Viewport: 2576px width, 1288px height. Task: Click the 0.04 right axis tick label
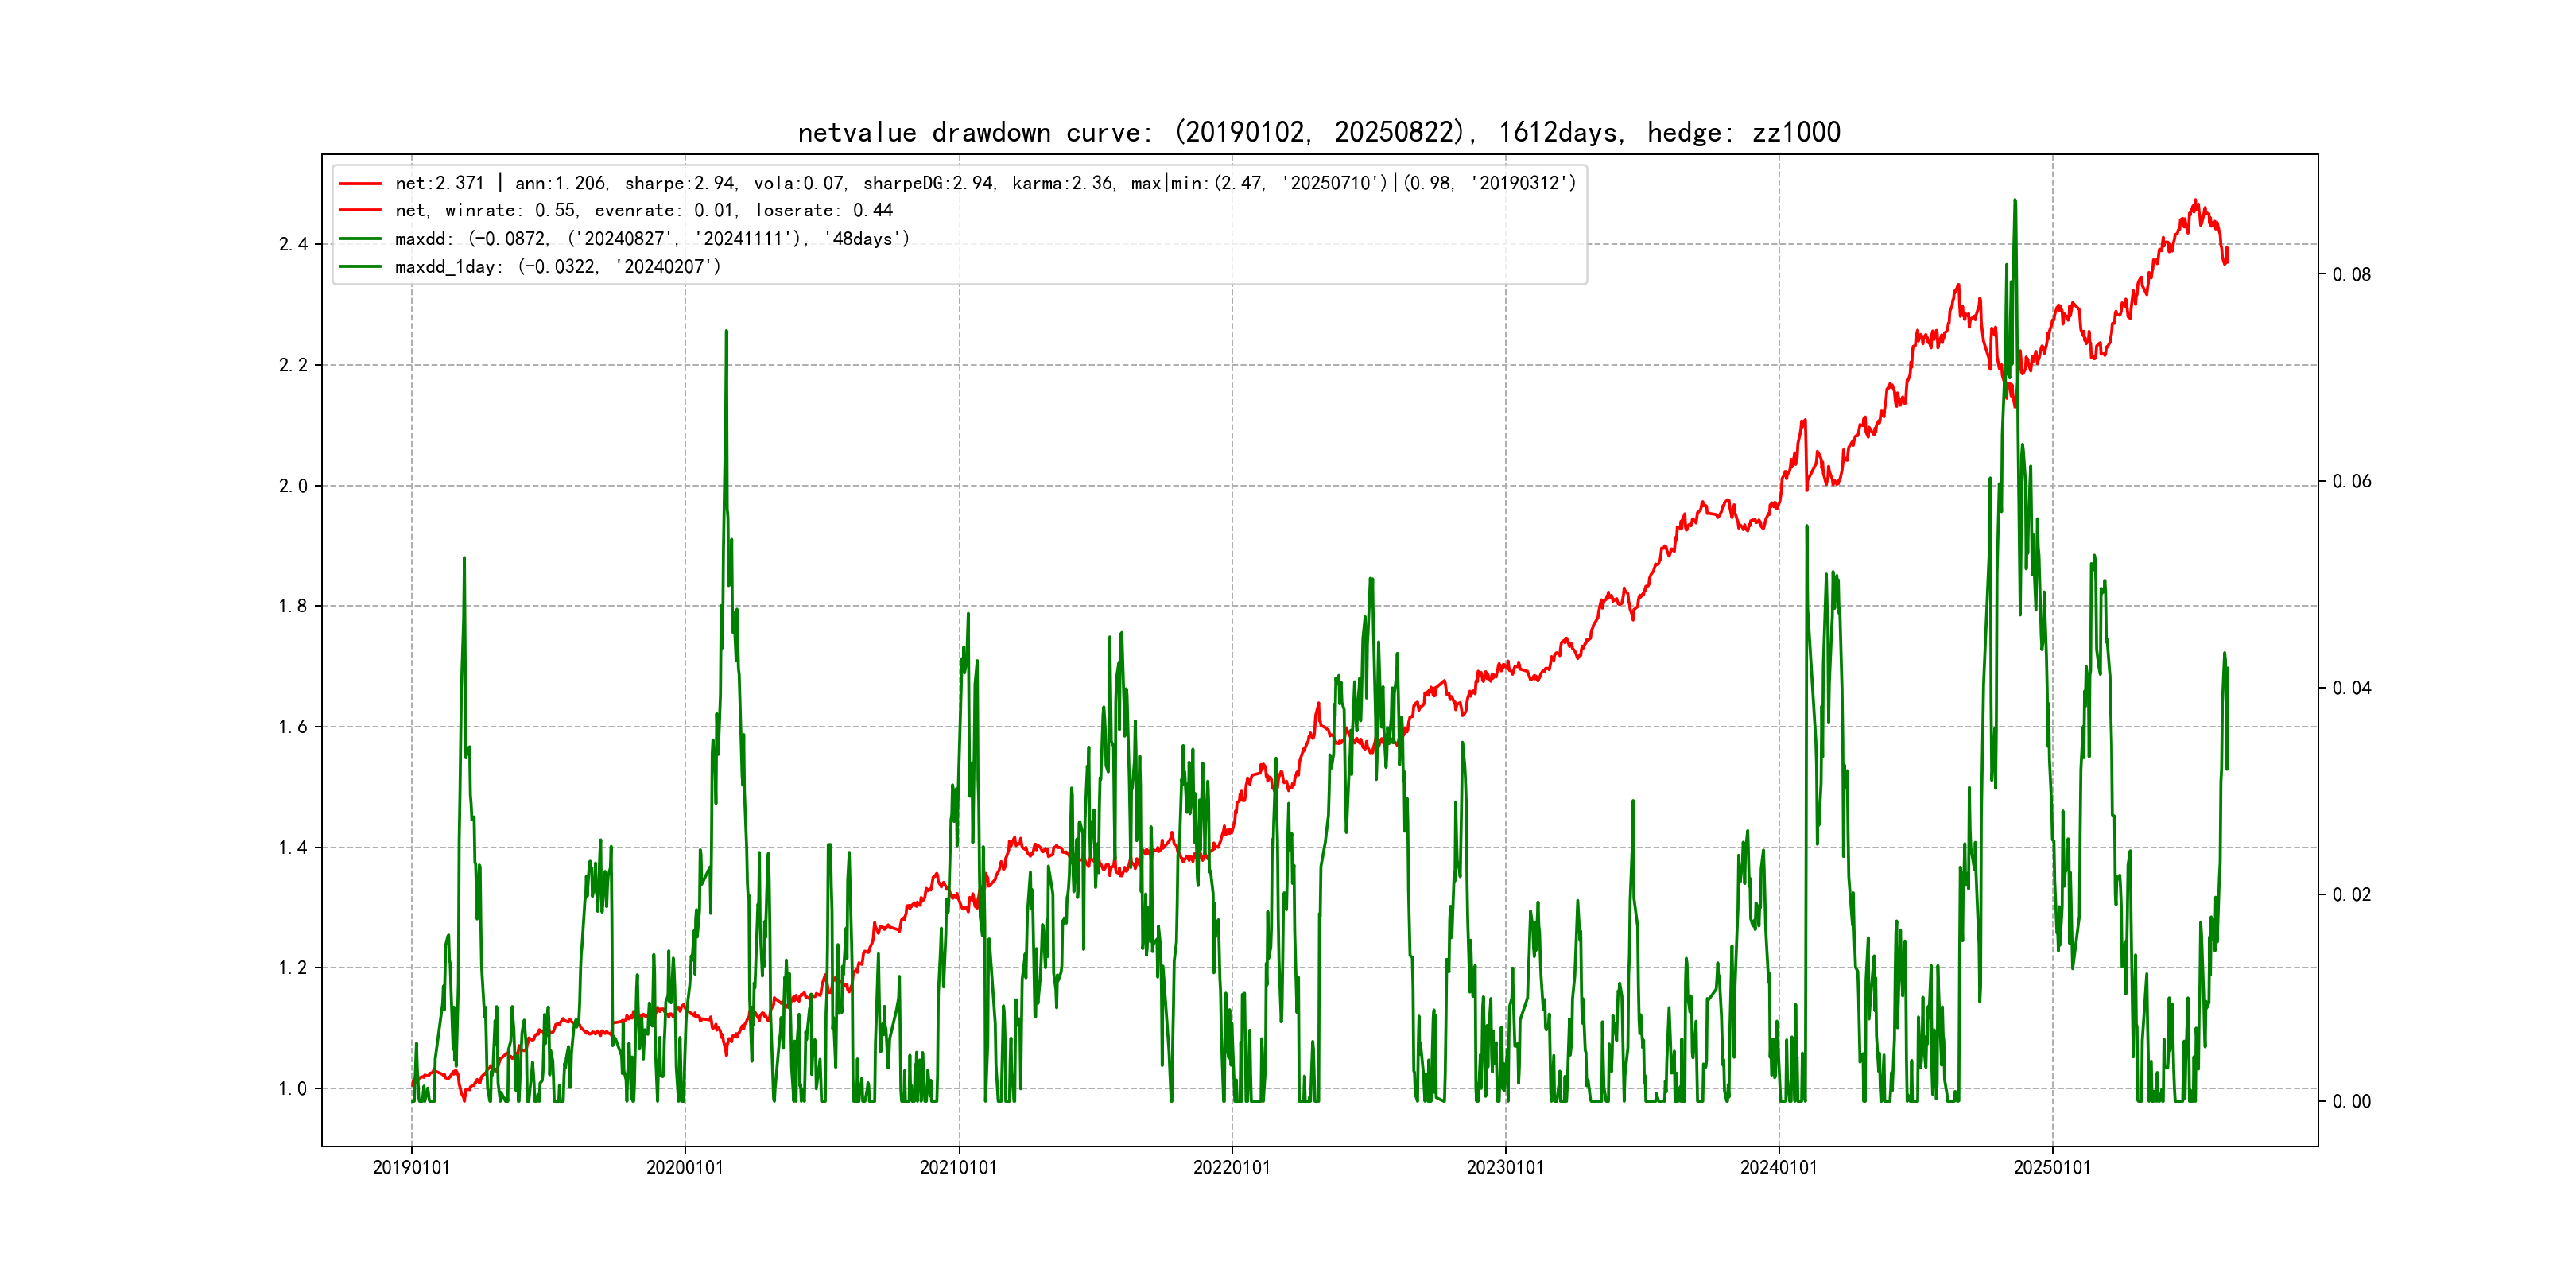coord(2351,688)
